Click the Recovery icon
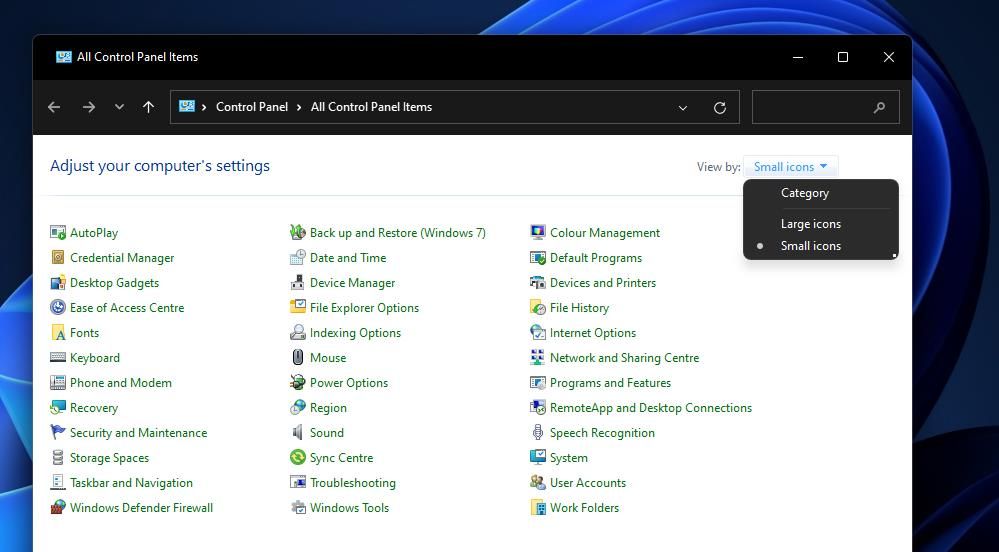The image size is (999, 552). (x=58, y=407)
